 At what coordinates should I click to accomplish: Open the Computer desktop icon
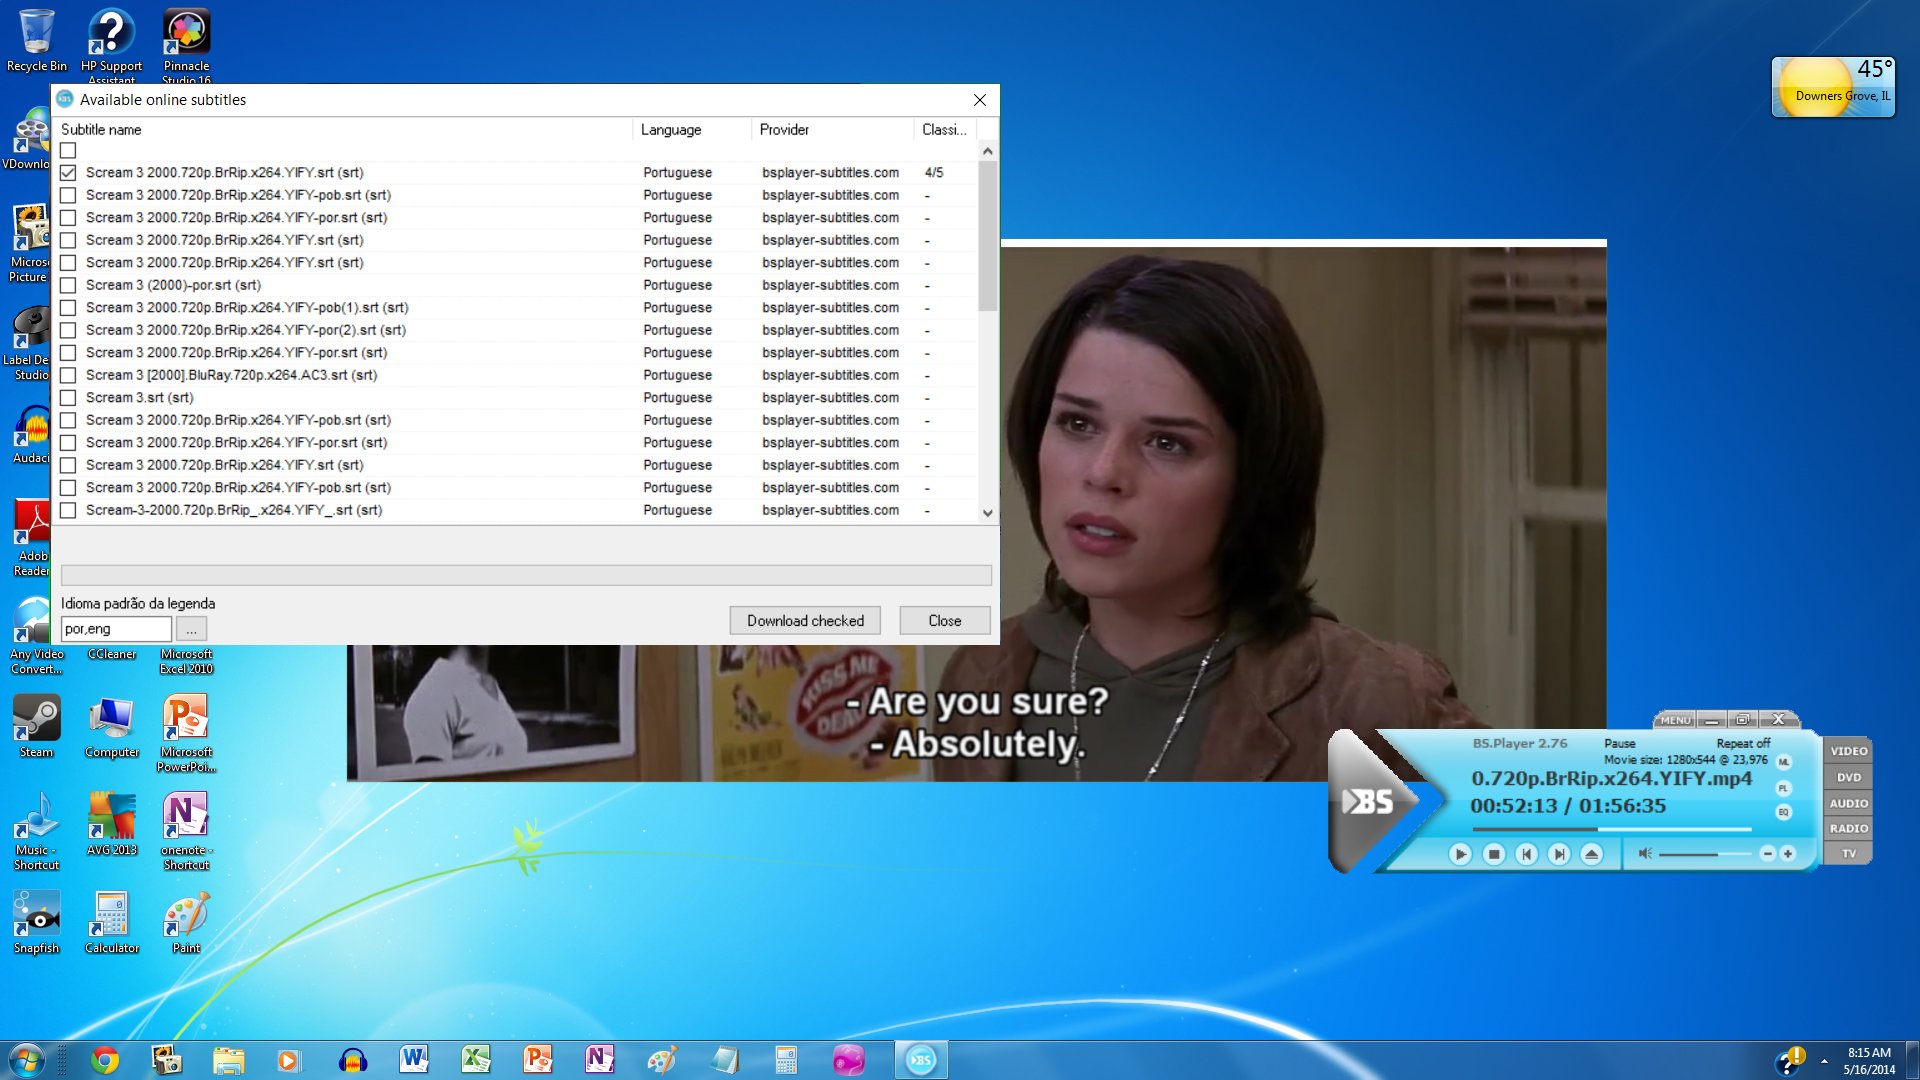pyautogui.click(x=111, y=727)
